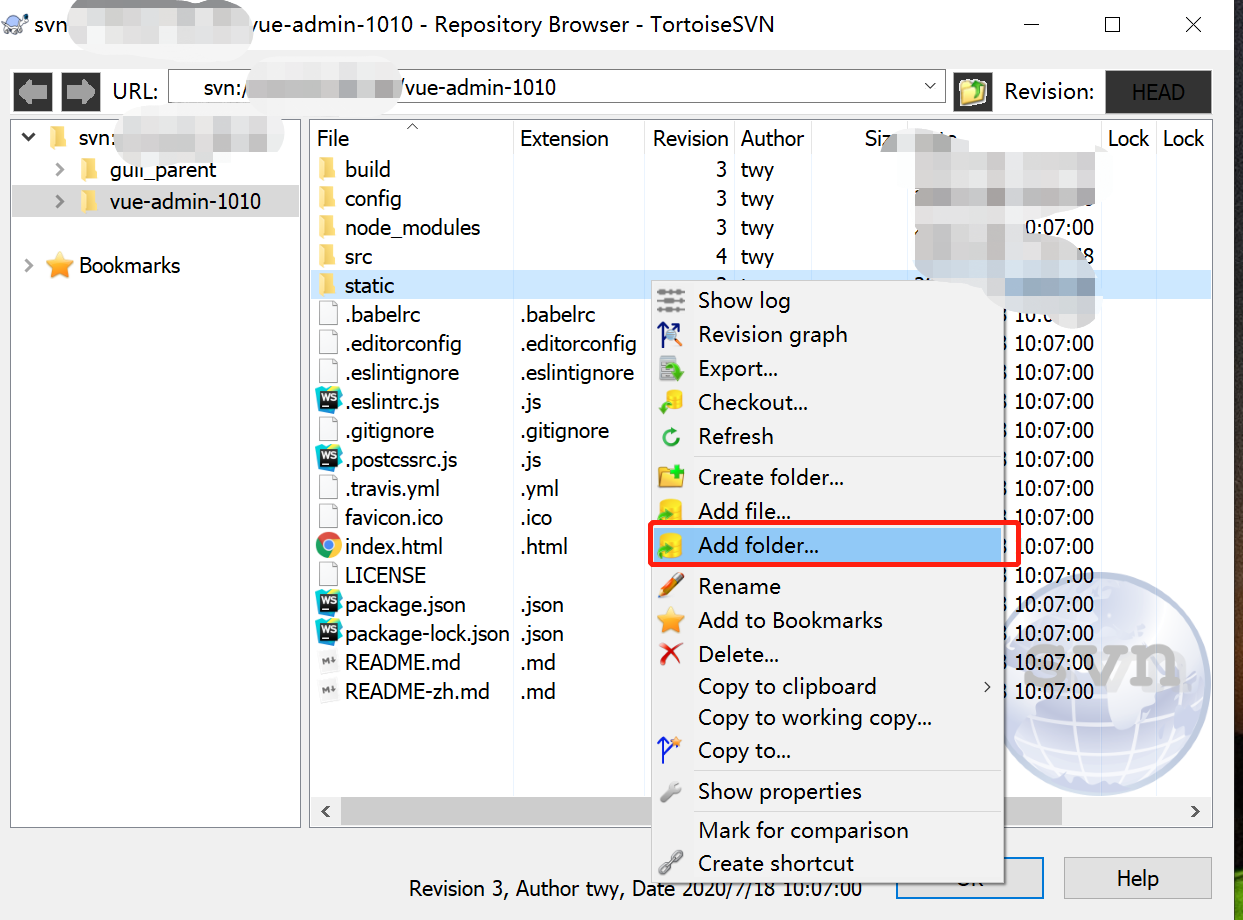The height and width of the screenshot is (920, 1243).
Task: Choose Add folder... from context menu
Action: (827, 545)
